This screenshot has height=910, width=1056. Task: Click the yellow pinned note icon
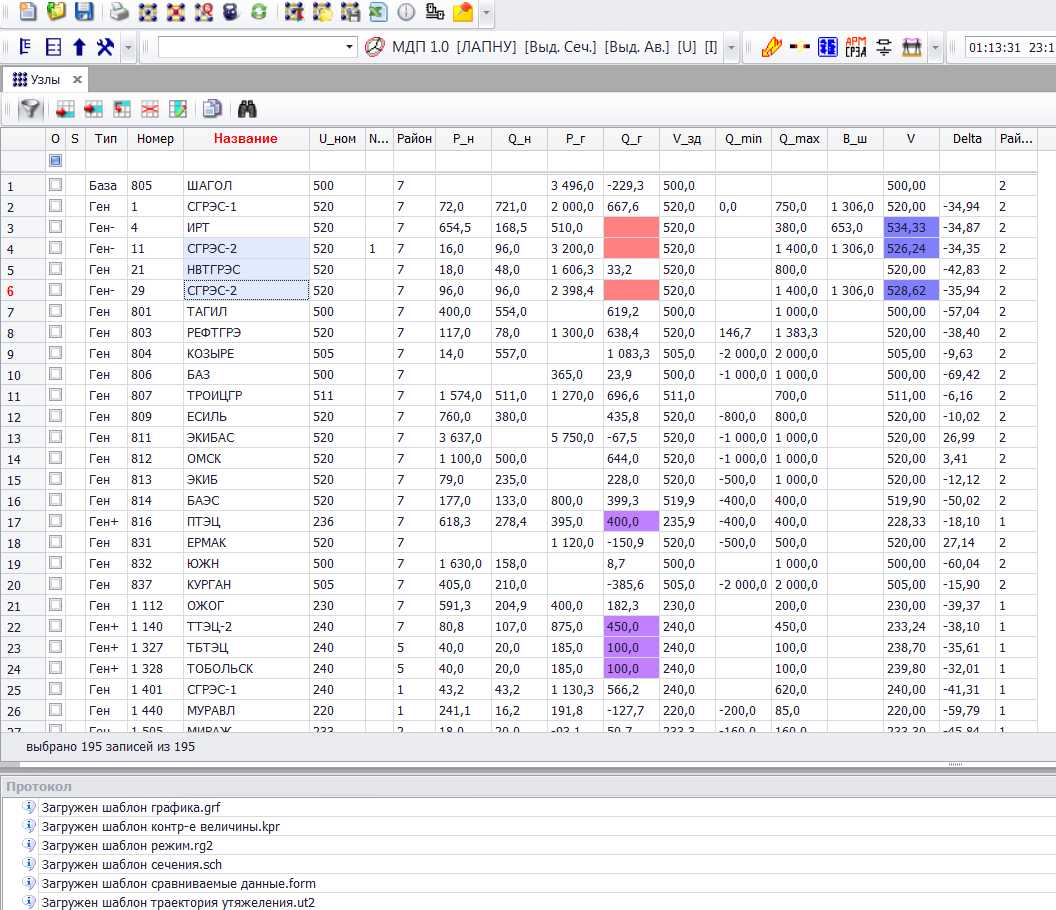463,11
